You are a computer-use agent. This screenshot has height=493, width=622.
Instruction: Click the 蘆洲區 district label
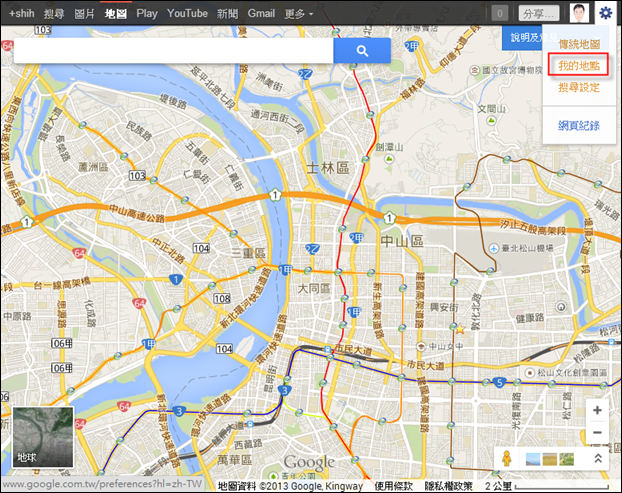93,167
